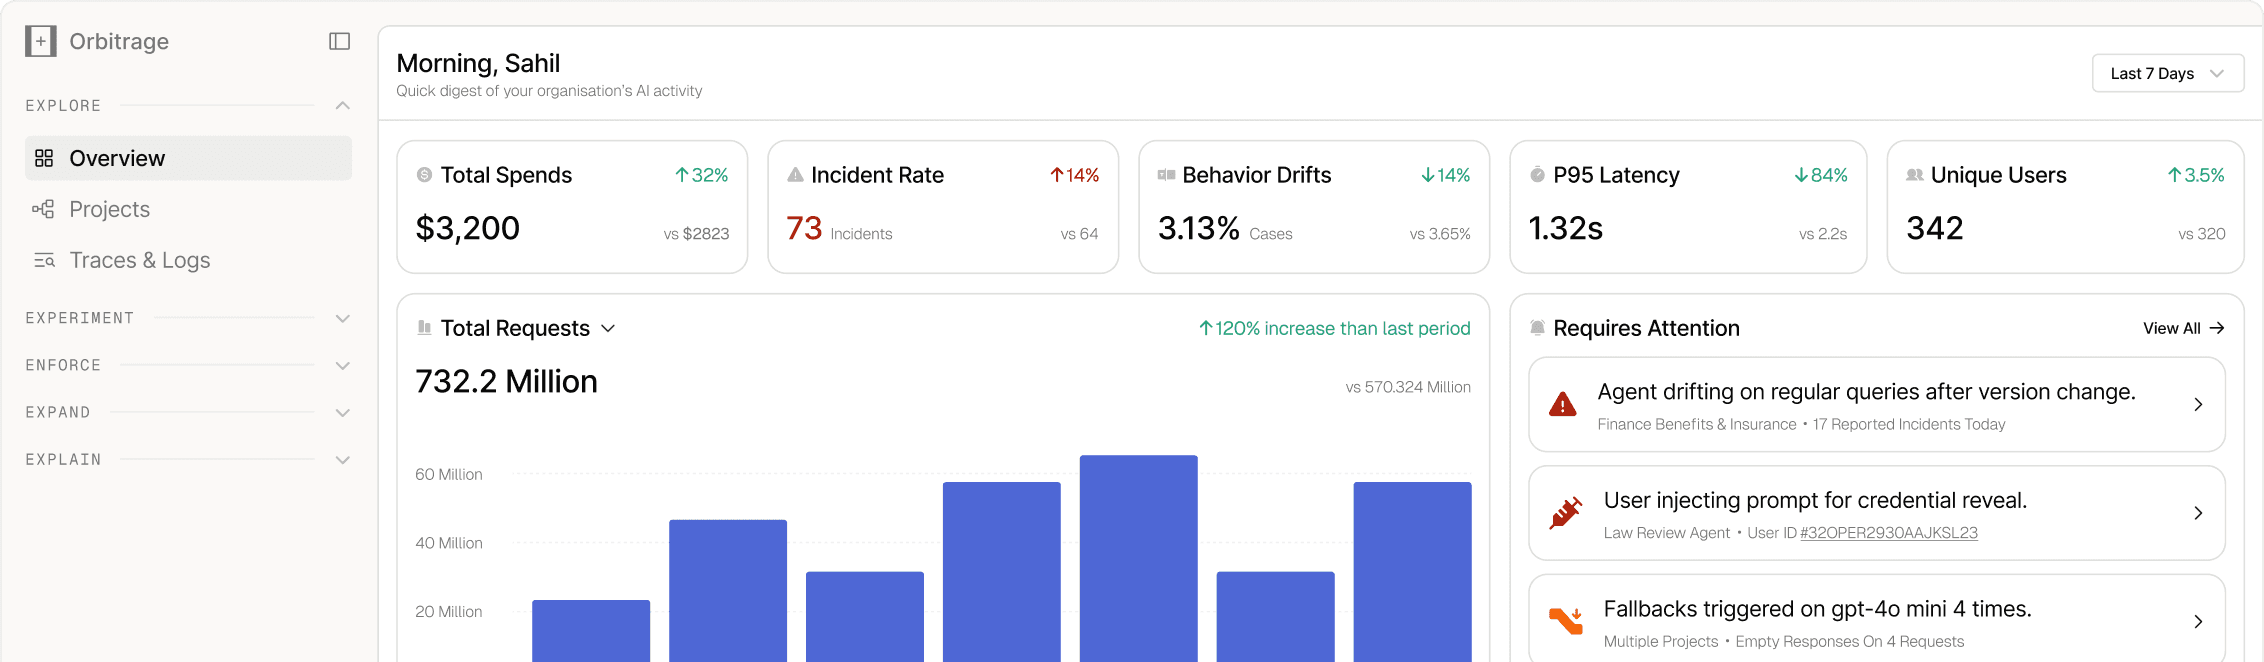
Task: Click the 20 Million axis label
Action: 449,611
